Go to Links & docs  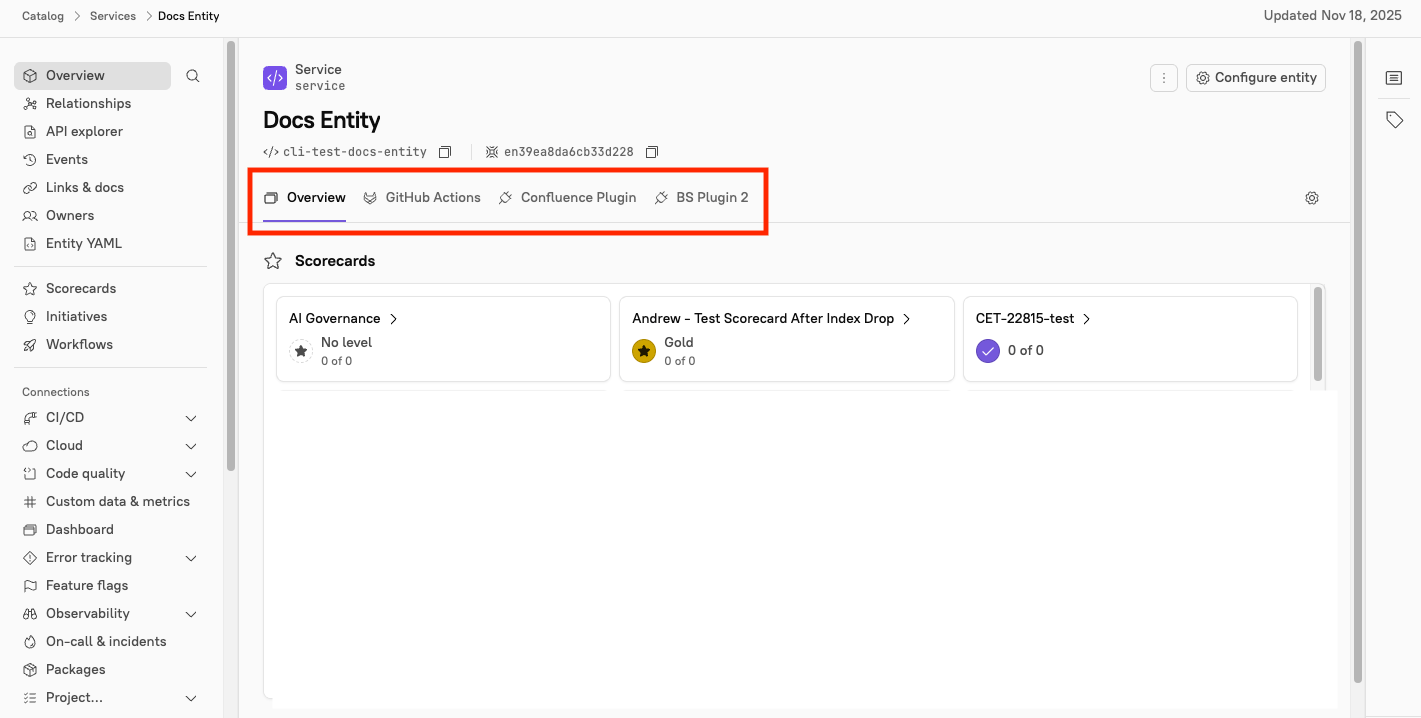[85, 188]
